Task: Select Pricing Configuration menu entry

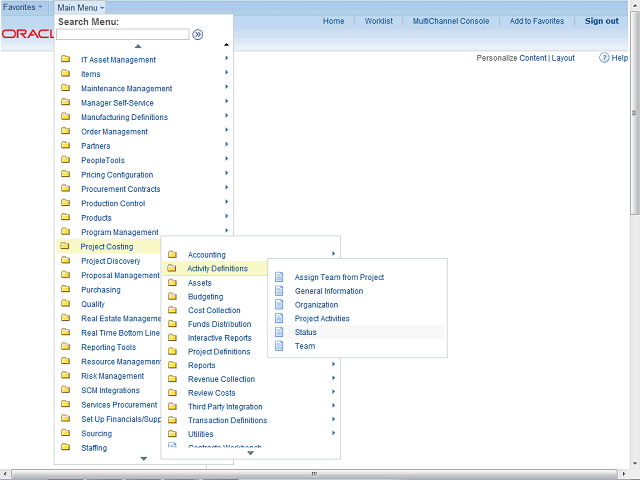Action: pos(117,175)
